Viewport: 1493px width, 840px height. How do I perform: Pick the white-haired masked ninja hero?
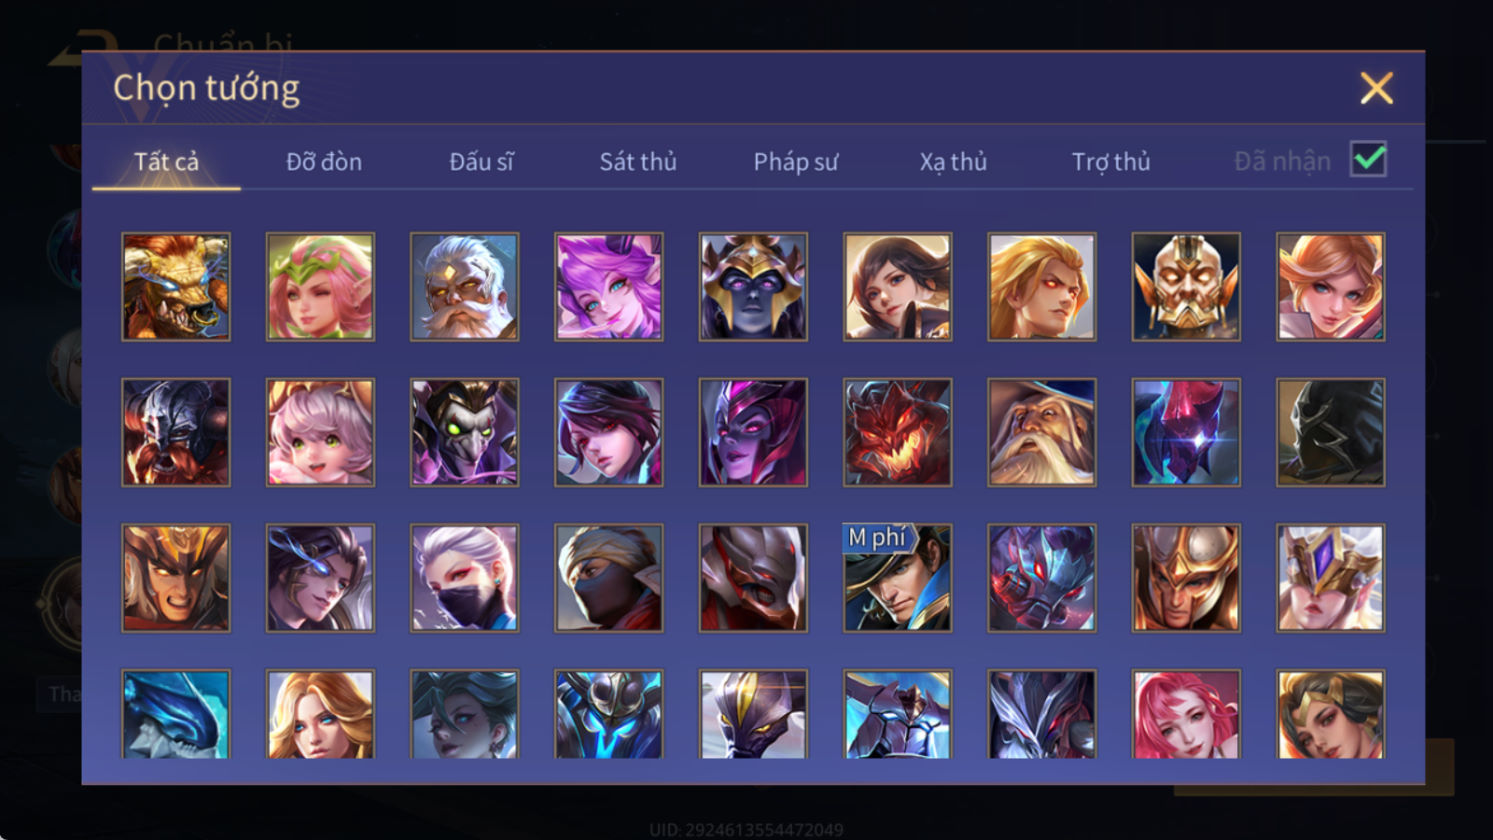(464, 578)
